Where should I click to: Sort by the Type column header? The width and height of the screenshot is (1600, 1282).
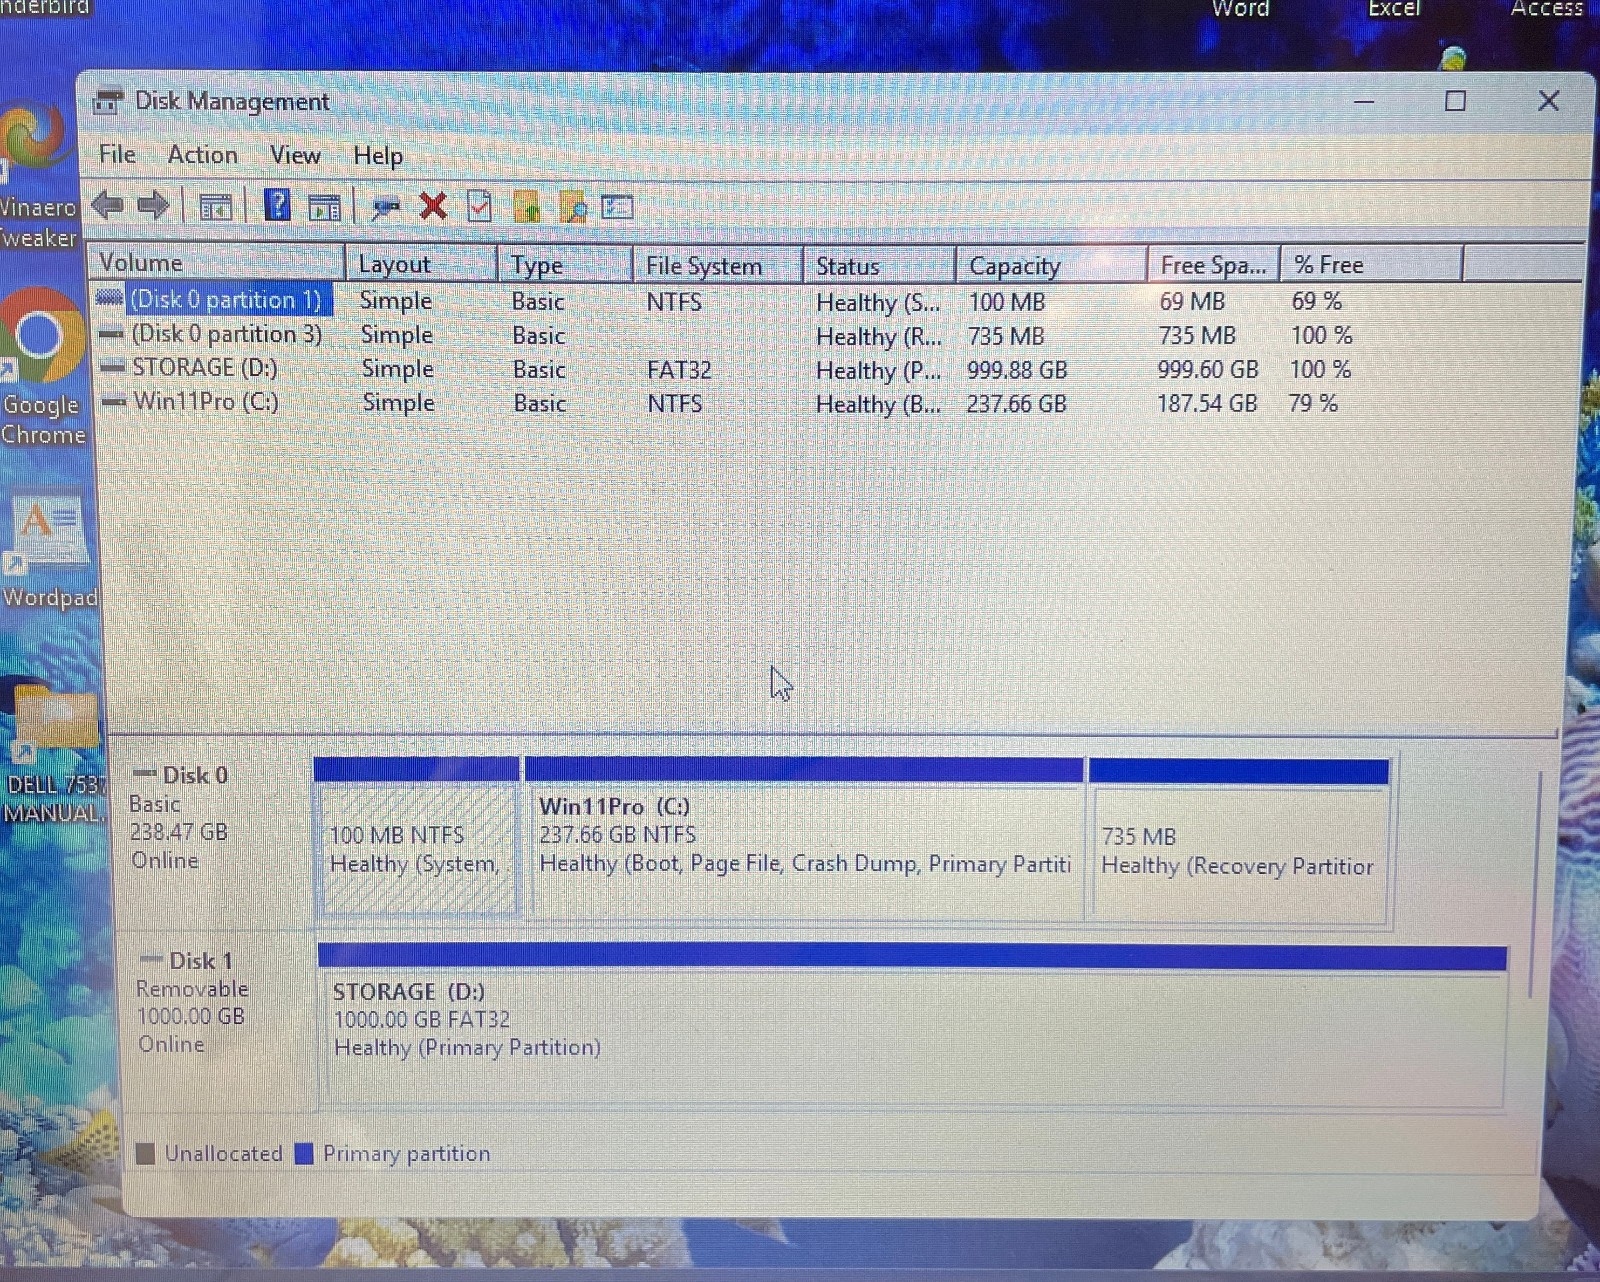[x=565, y=265]
